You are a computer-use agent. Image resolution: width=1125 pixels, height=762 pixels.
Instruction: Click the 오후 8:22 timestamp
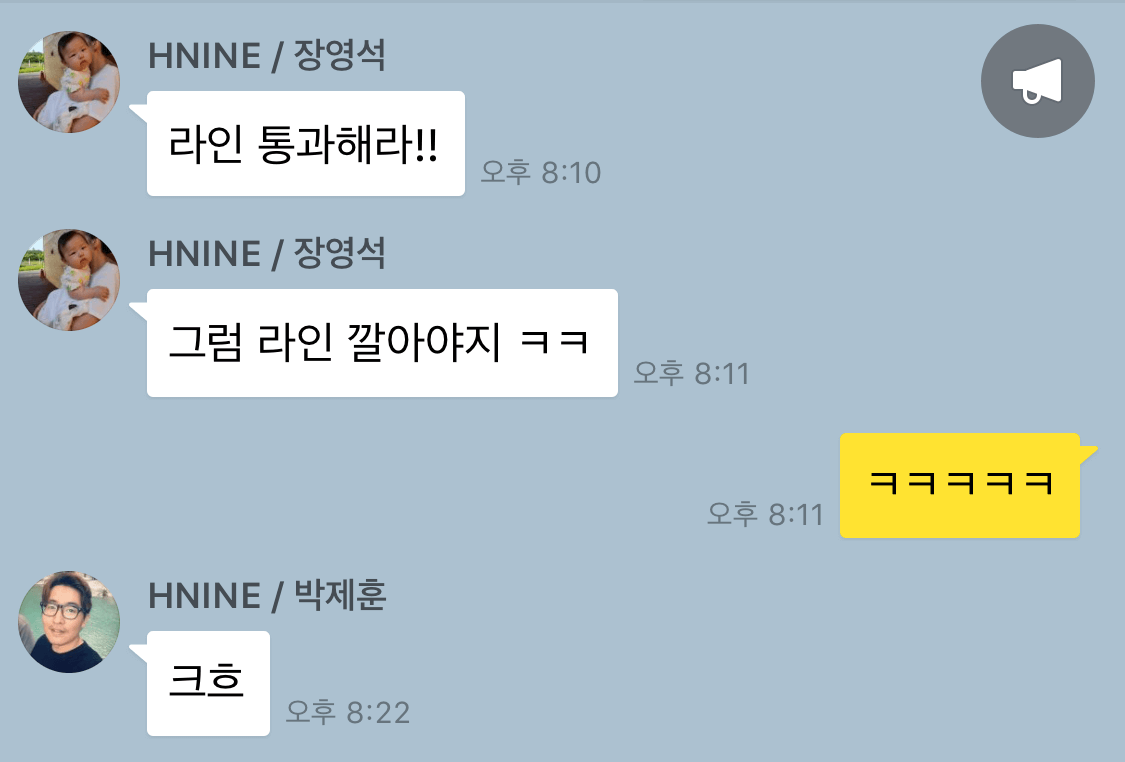tap(348, 712)
